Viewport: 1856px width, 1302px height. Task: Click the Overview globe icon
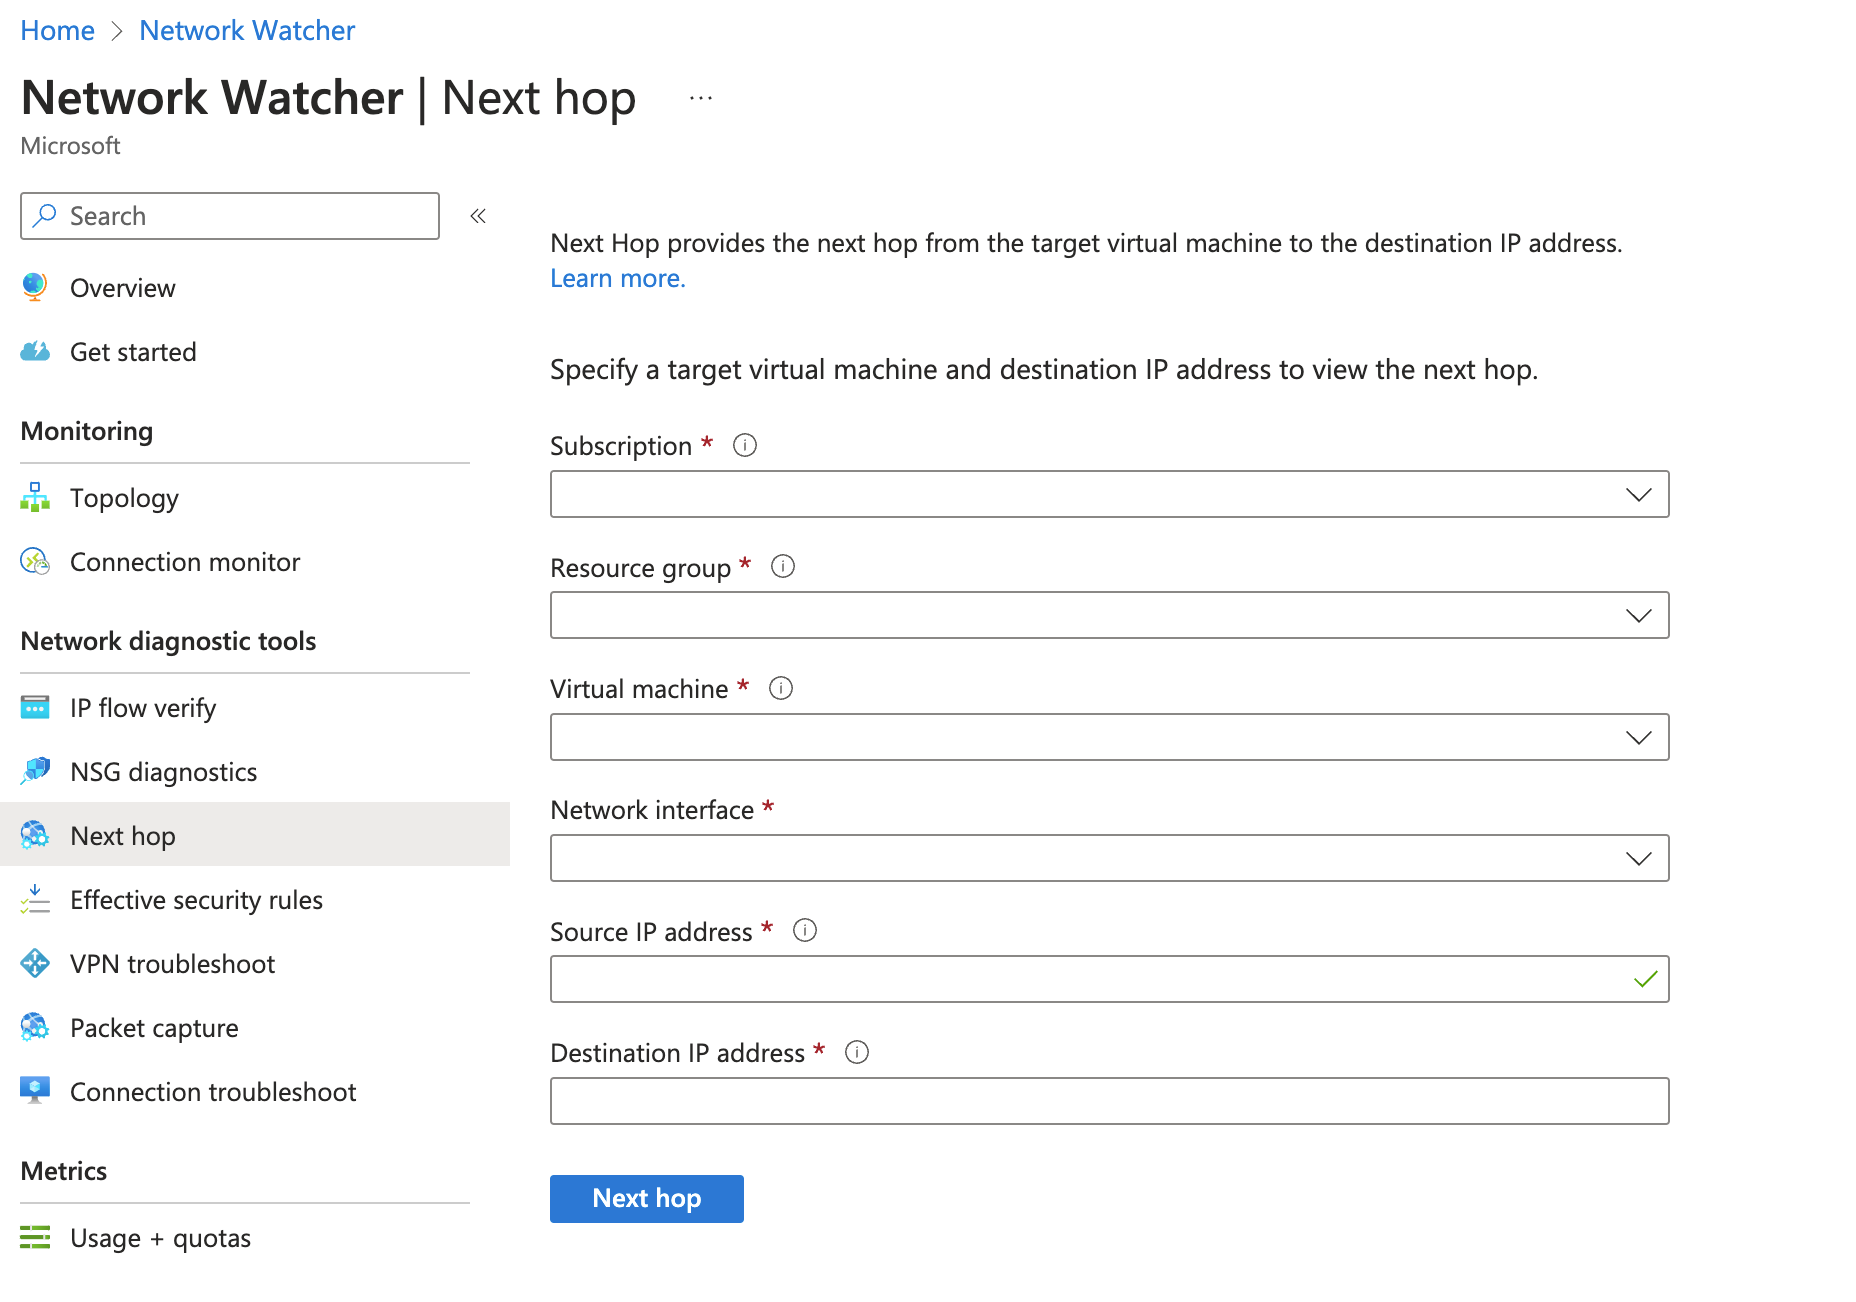point(35,288)
